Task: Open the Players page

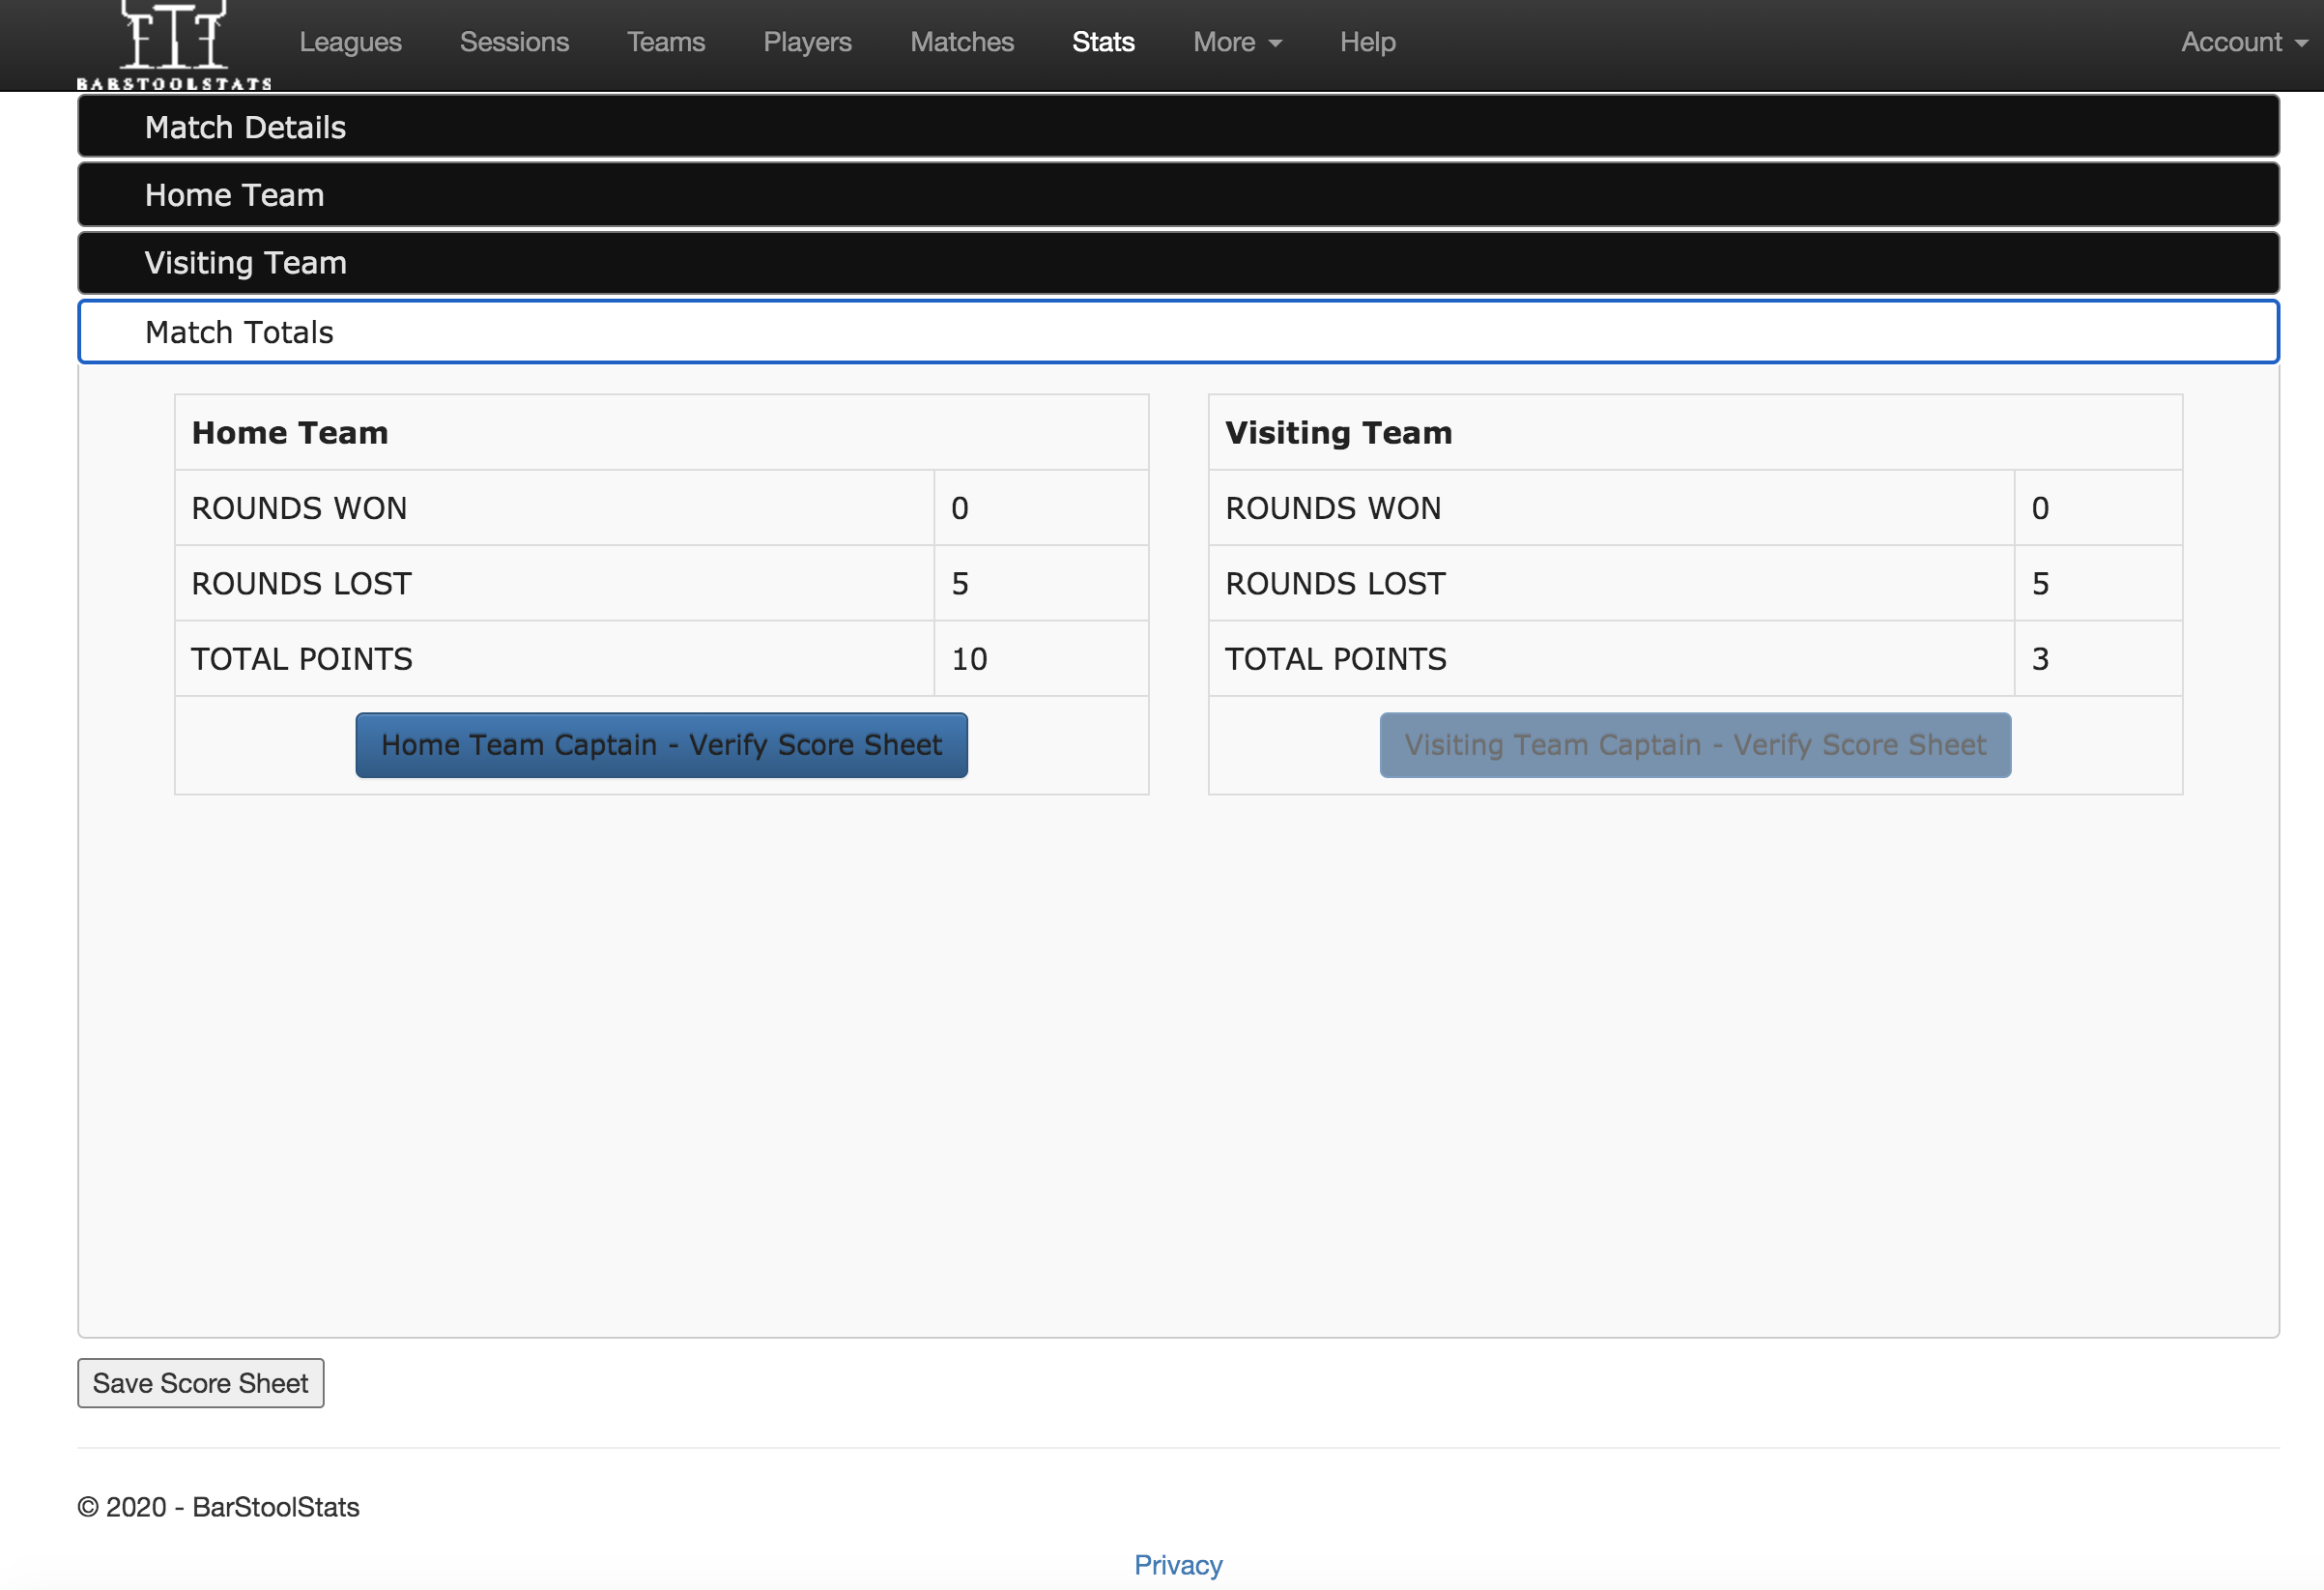Action: [x=807, y=42]
